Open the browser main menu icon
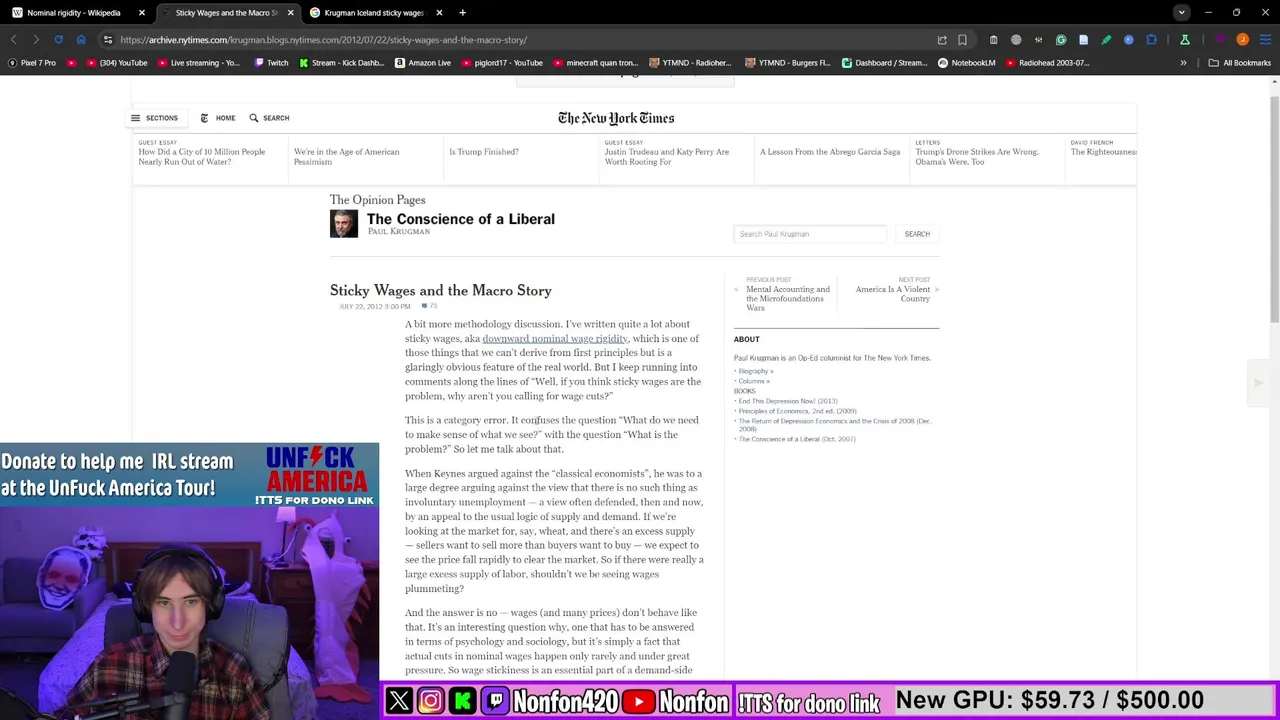Viewport: 1280px width, 720px height. (x=1265, y=40)
